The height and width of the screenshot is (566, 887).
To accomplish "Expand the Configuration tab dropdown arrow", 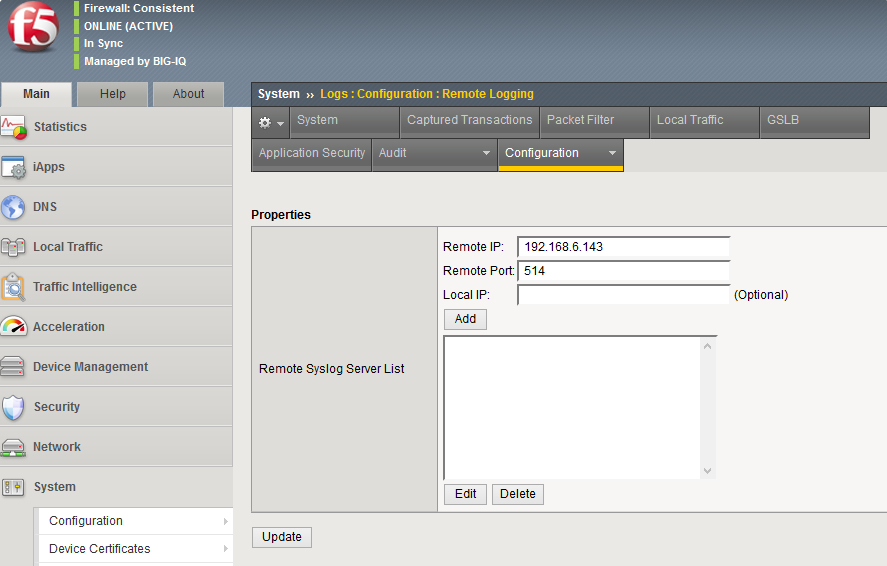I will (x=612, y=154).
